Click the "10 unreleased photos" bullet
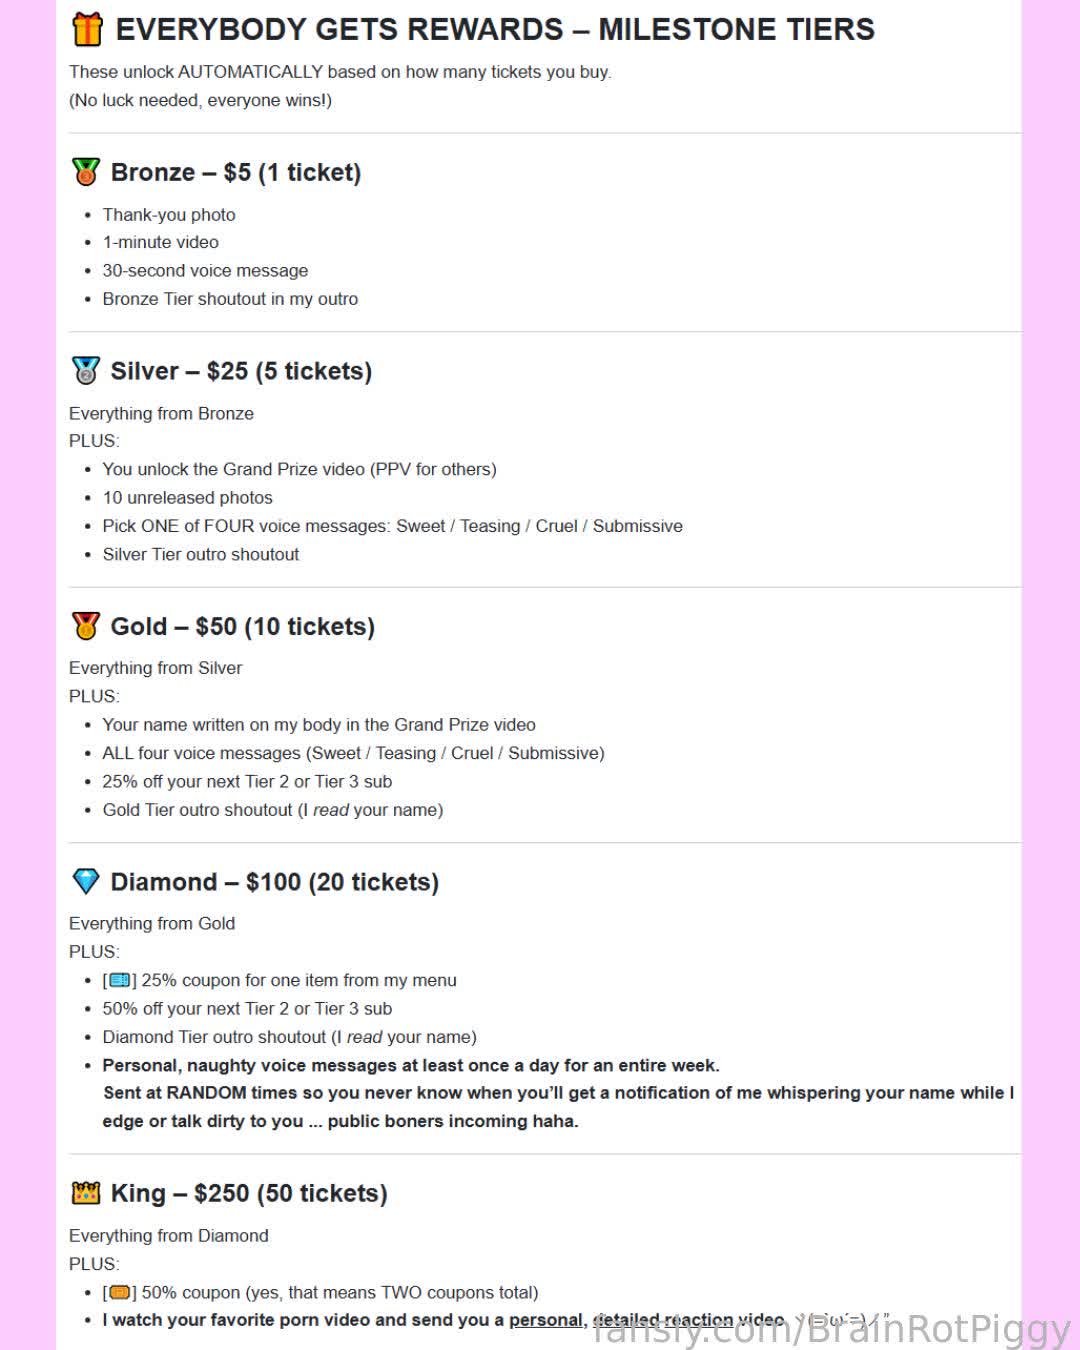The height and width of the screenshot is (1350, 1080). pyautogui.click(x=187, y=497)
